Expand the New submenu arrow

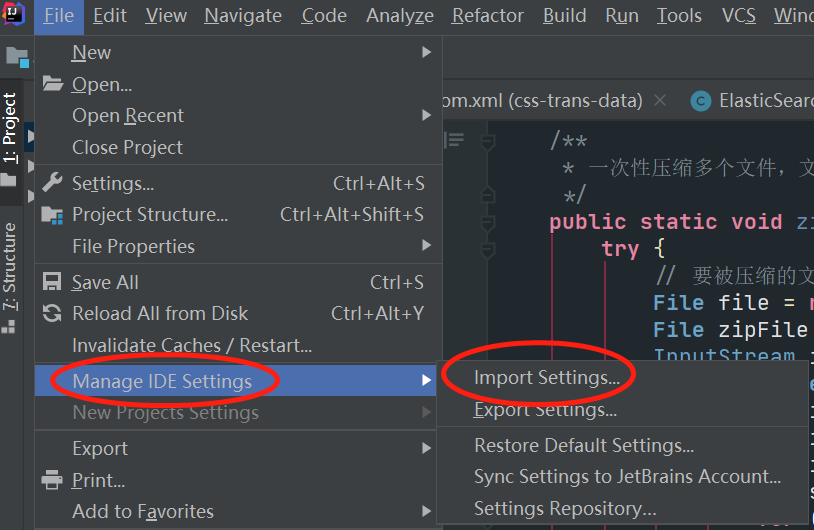[427, 52]
